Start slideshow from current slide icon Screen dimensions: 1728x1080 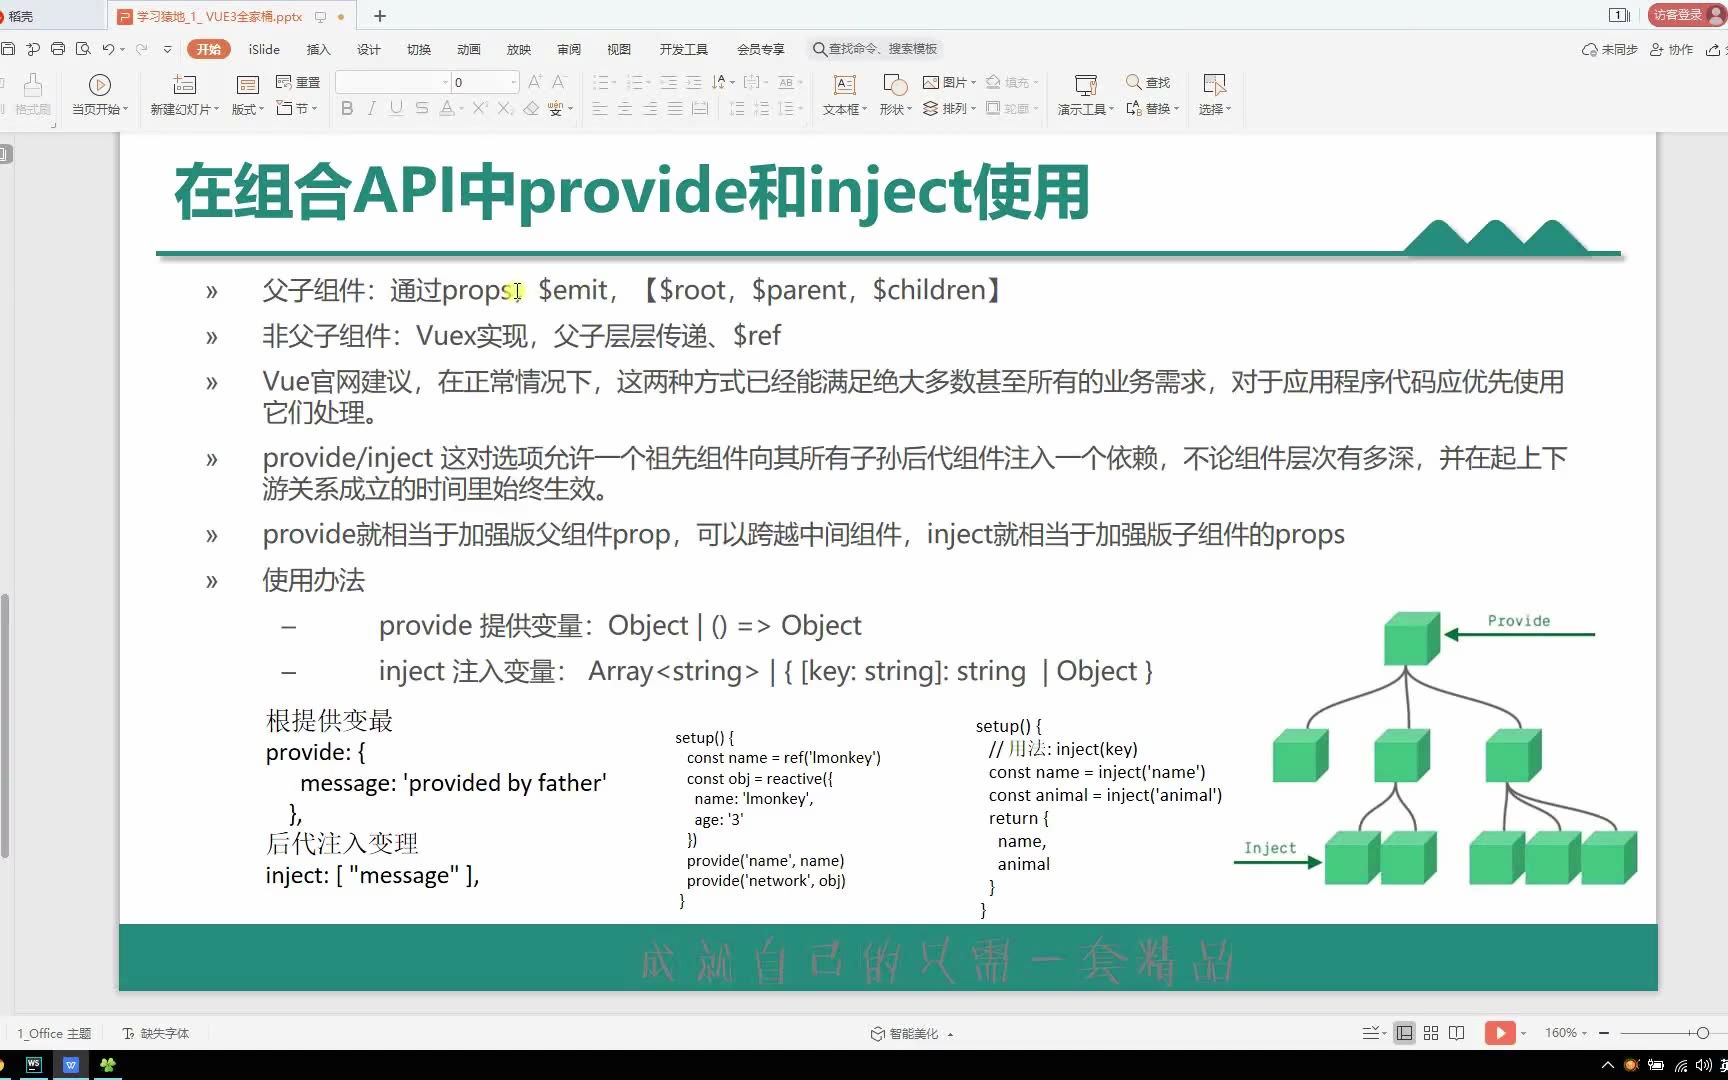click(x=100, y=85)
